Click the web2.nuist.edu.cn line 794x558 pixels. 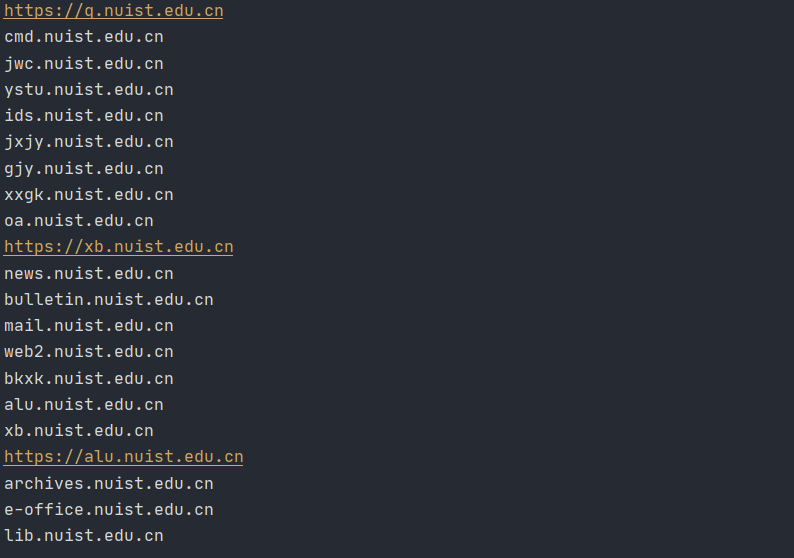89,352
